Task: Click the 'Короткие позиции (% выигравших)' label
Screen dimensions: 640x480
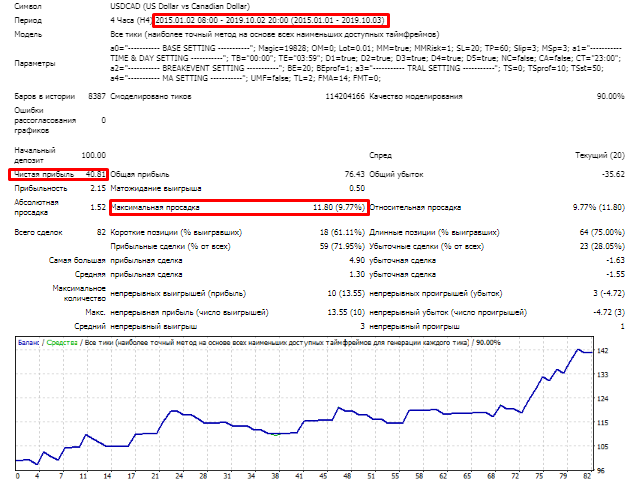Action: pos(176,233)
